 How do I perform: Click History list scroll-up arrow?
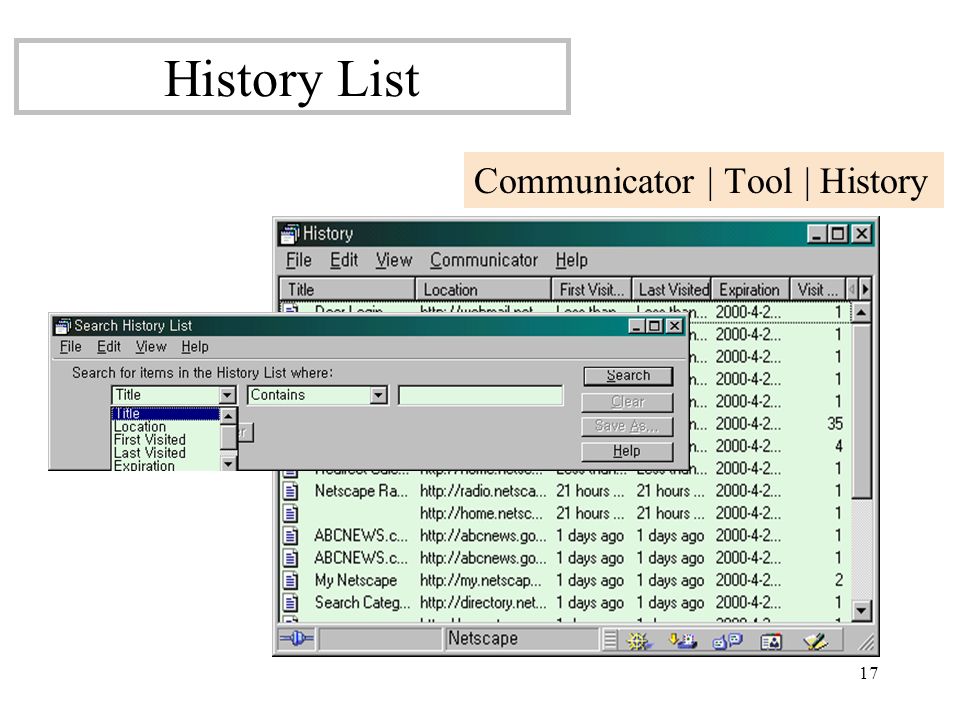coord(861,313)
